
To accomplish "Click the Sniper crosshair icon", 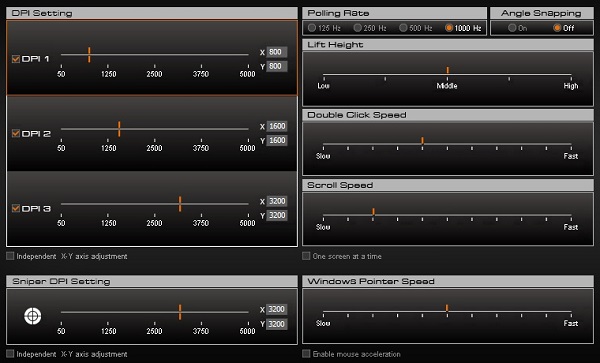I will click(33, 316).
